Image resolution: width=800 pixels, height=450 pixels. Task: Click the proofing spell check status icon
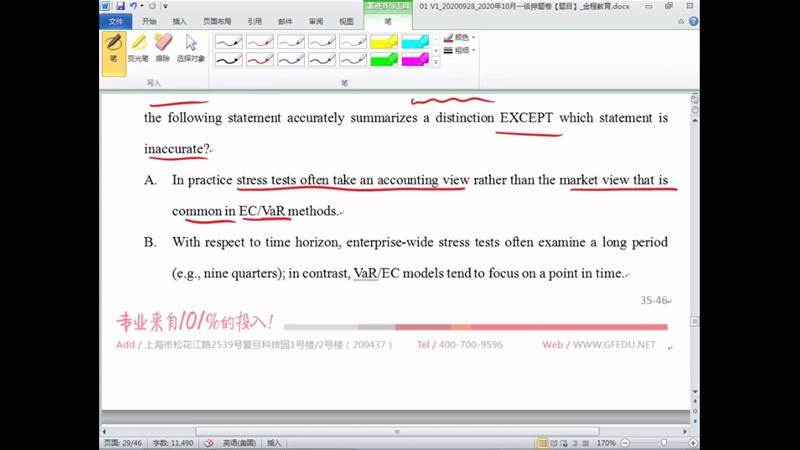tap(209, 443)
